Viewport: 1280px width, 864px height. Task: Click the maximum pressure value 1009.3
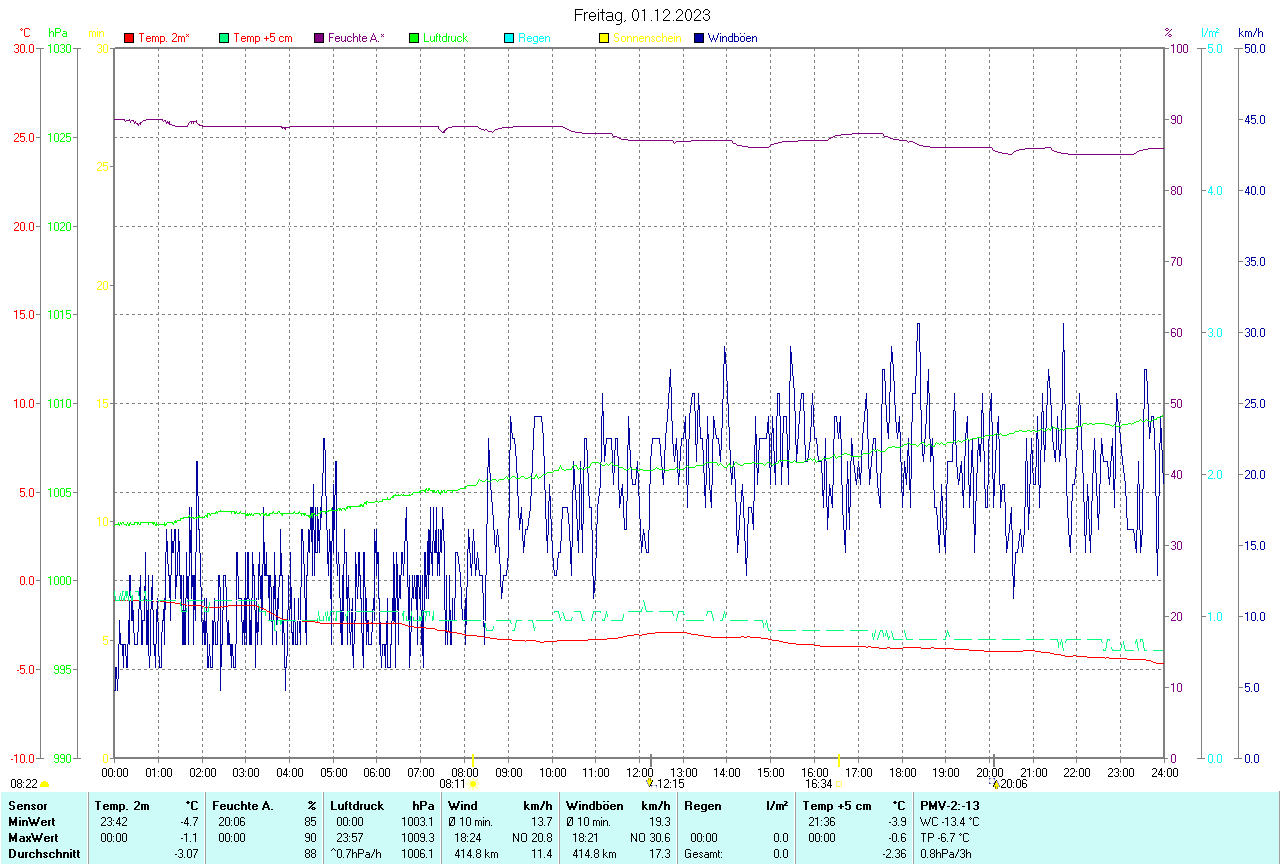click(x=418, y=838)
